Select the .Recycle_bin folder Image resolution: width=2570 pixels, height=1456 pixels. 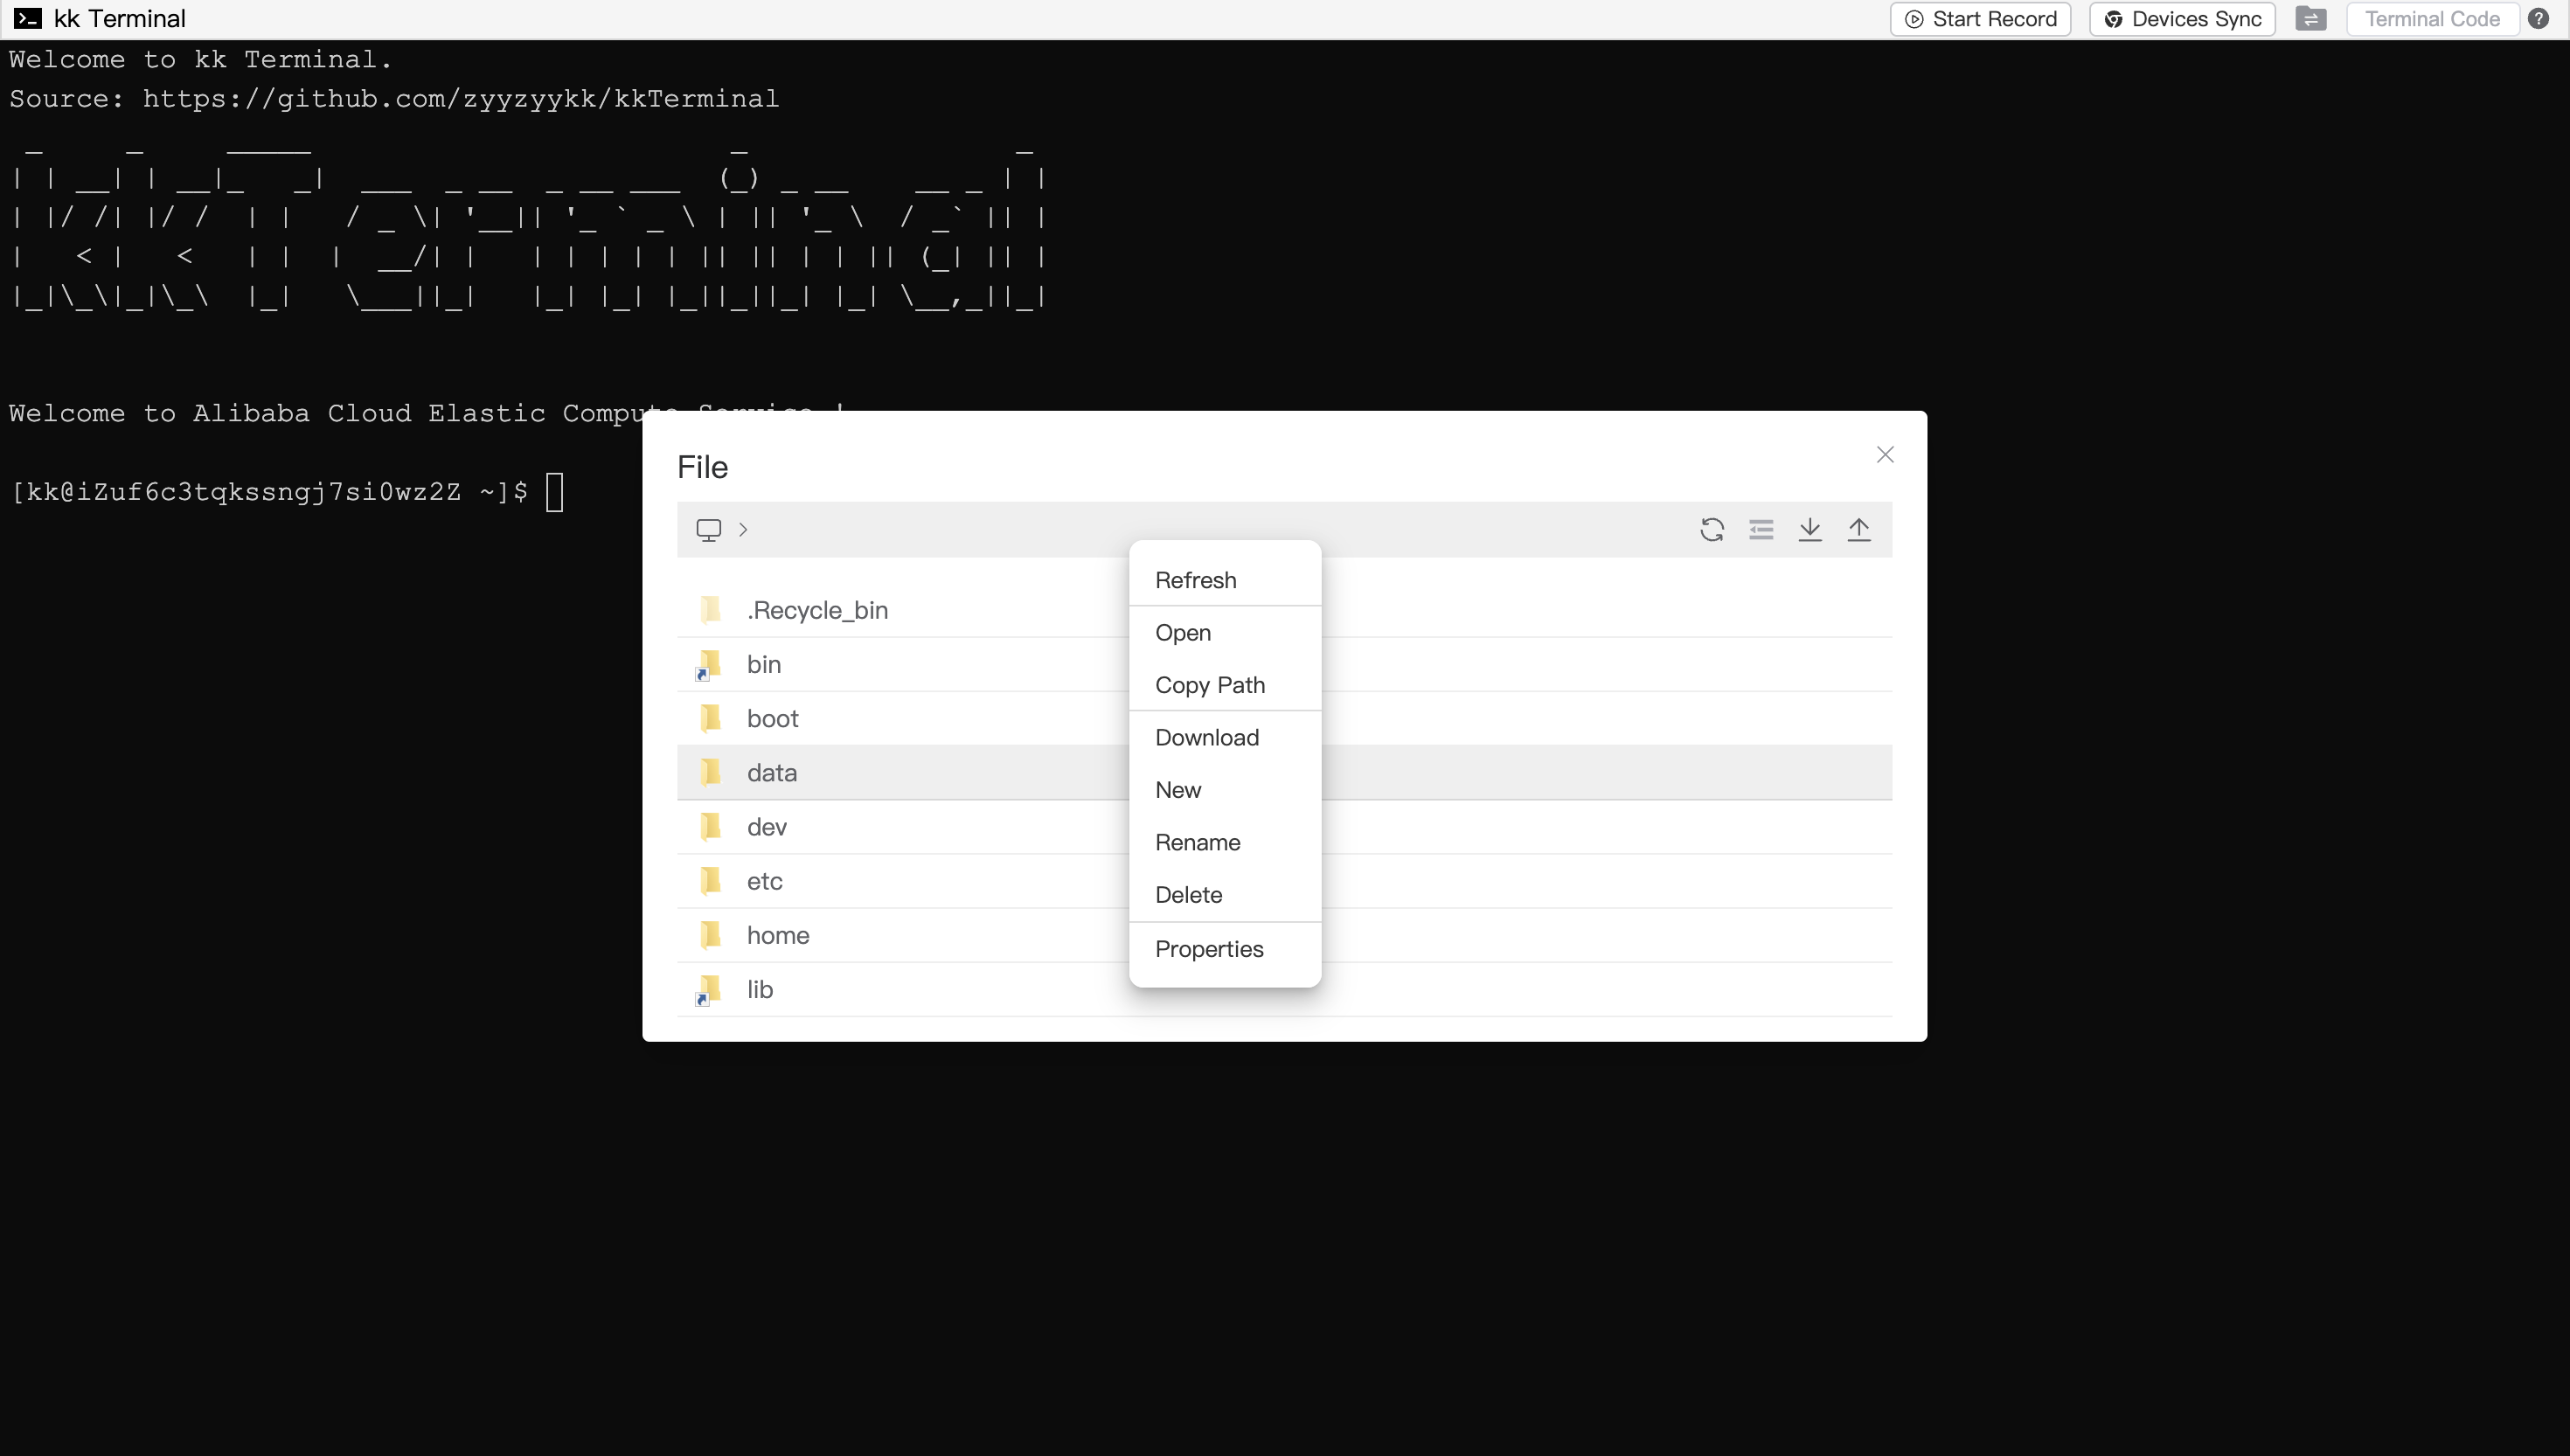pyautogui.click(x=817, y=610)
